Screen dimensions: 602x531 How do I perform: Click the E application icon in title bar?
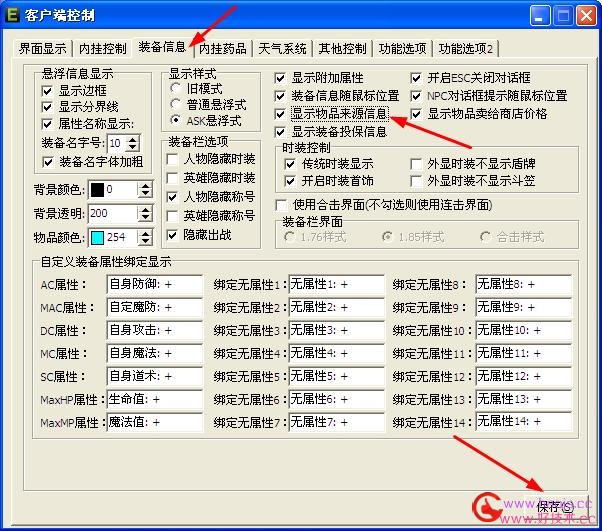coord(12,15)
